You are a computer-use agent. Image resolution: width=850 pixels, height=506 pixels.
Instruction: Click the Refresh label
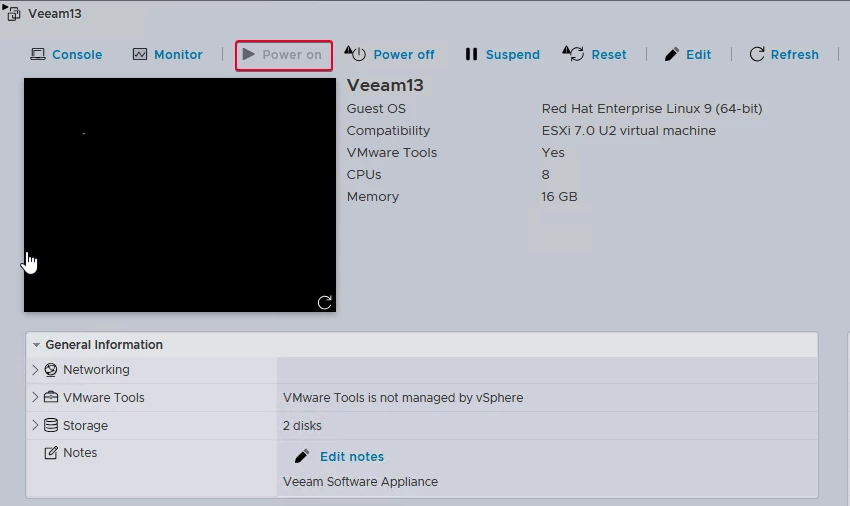coord(794,55)
